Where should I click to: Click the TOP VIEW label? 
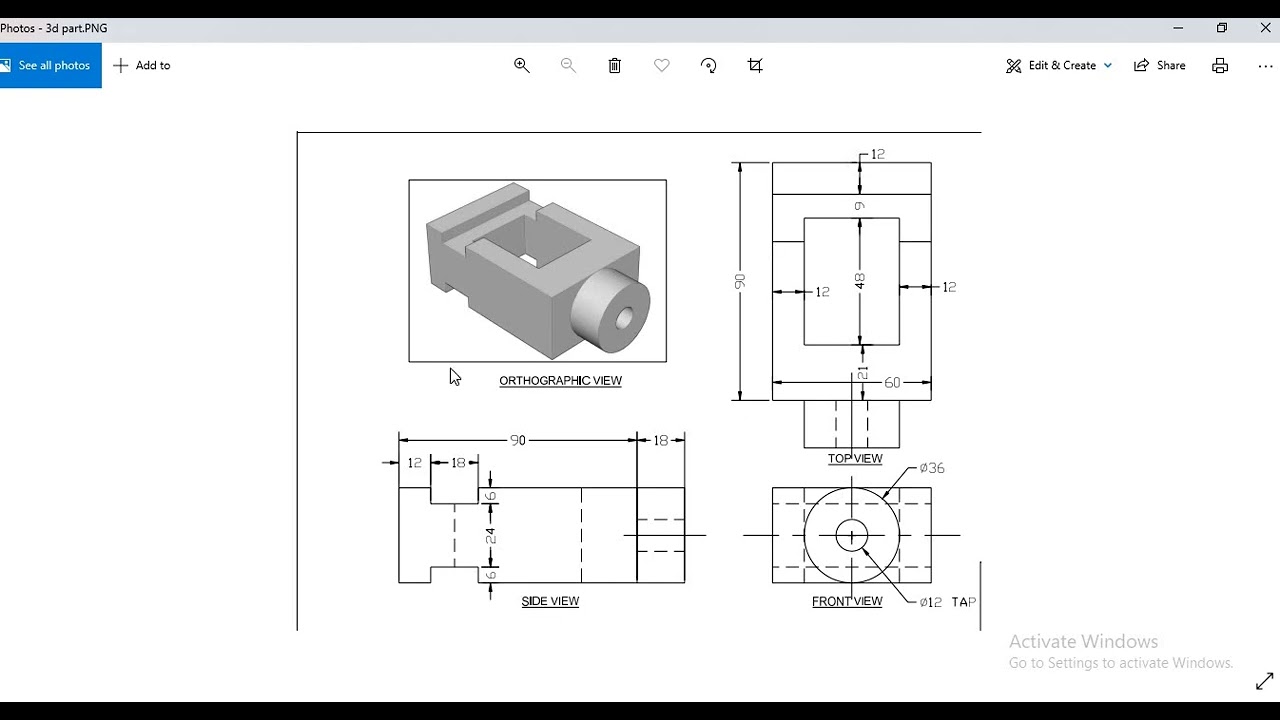pyautogui.click(x=855, y=459)
